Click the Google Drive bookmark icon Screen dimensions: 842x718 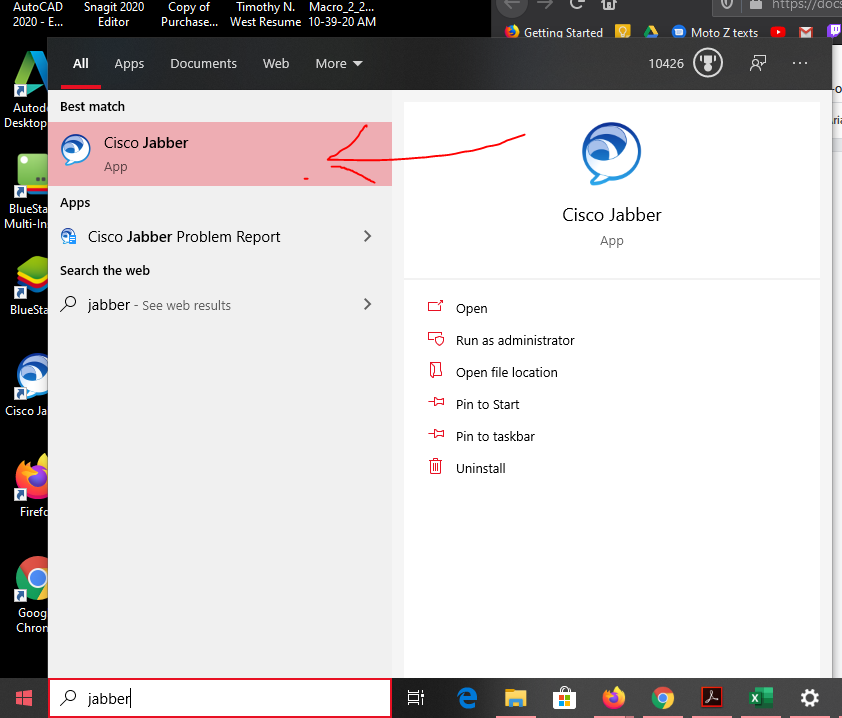tap(651, 32)
